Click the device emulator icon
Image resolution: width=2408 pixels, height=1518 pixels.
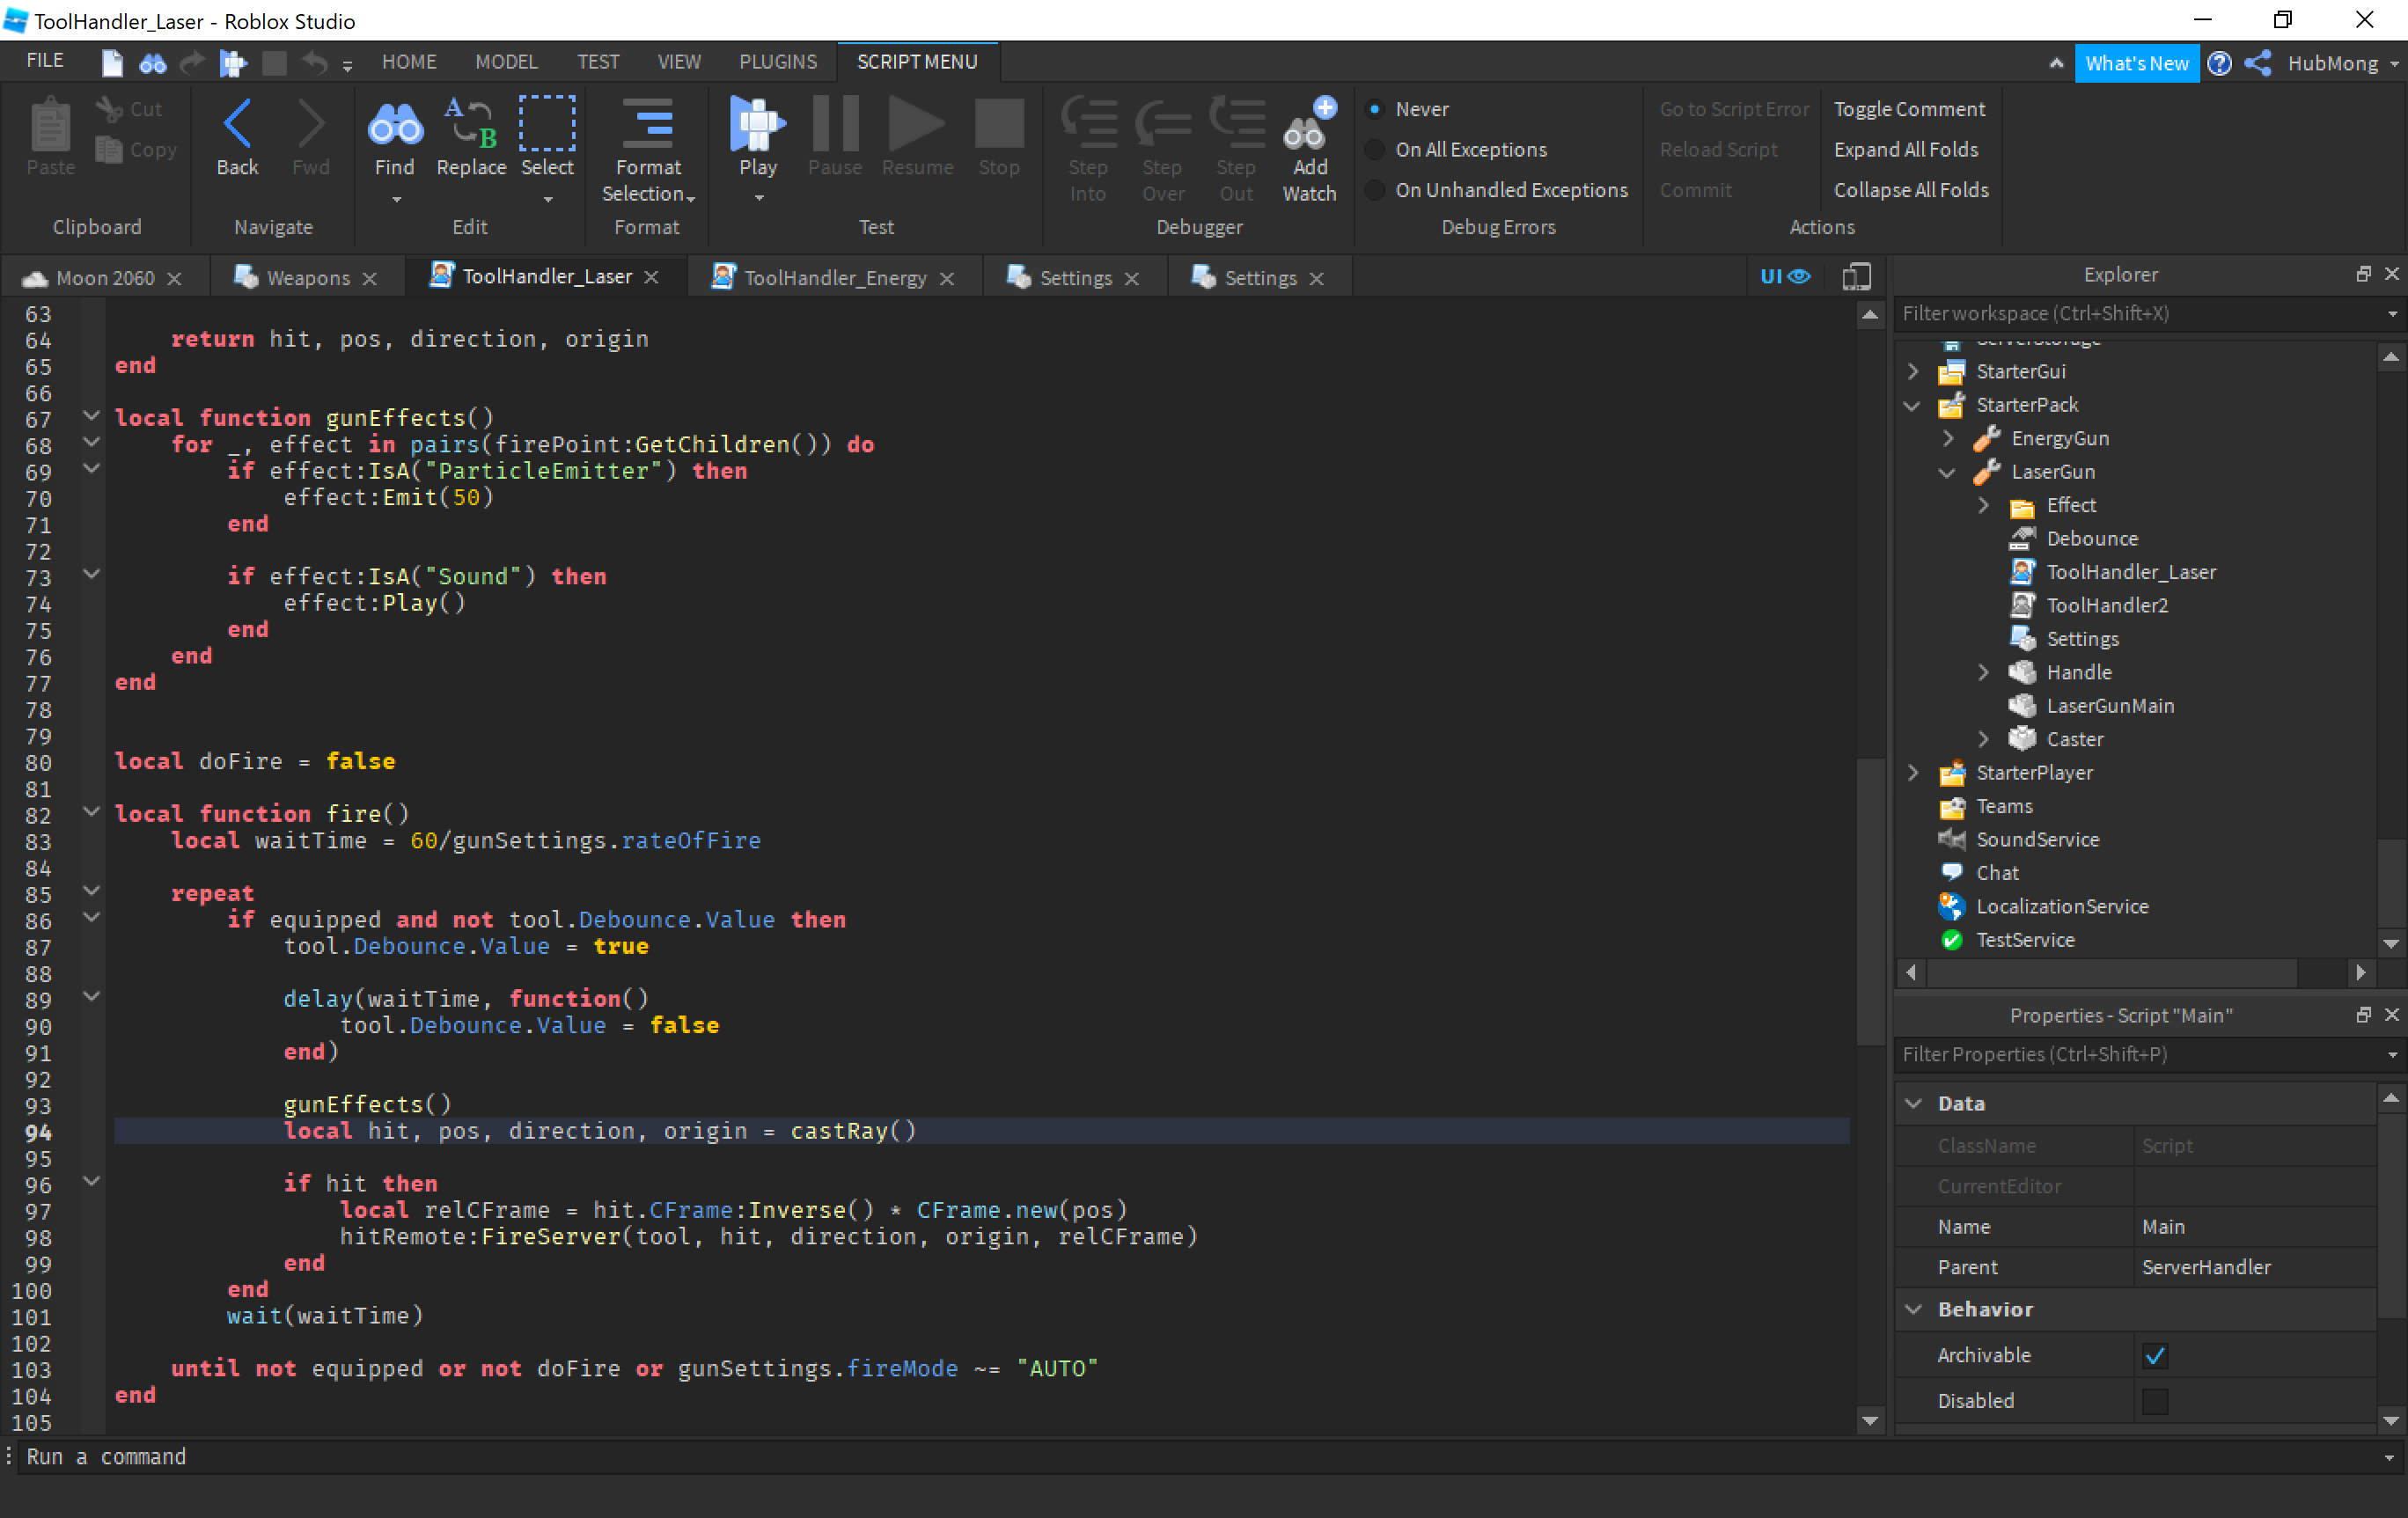pos(1856,277)
